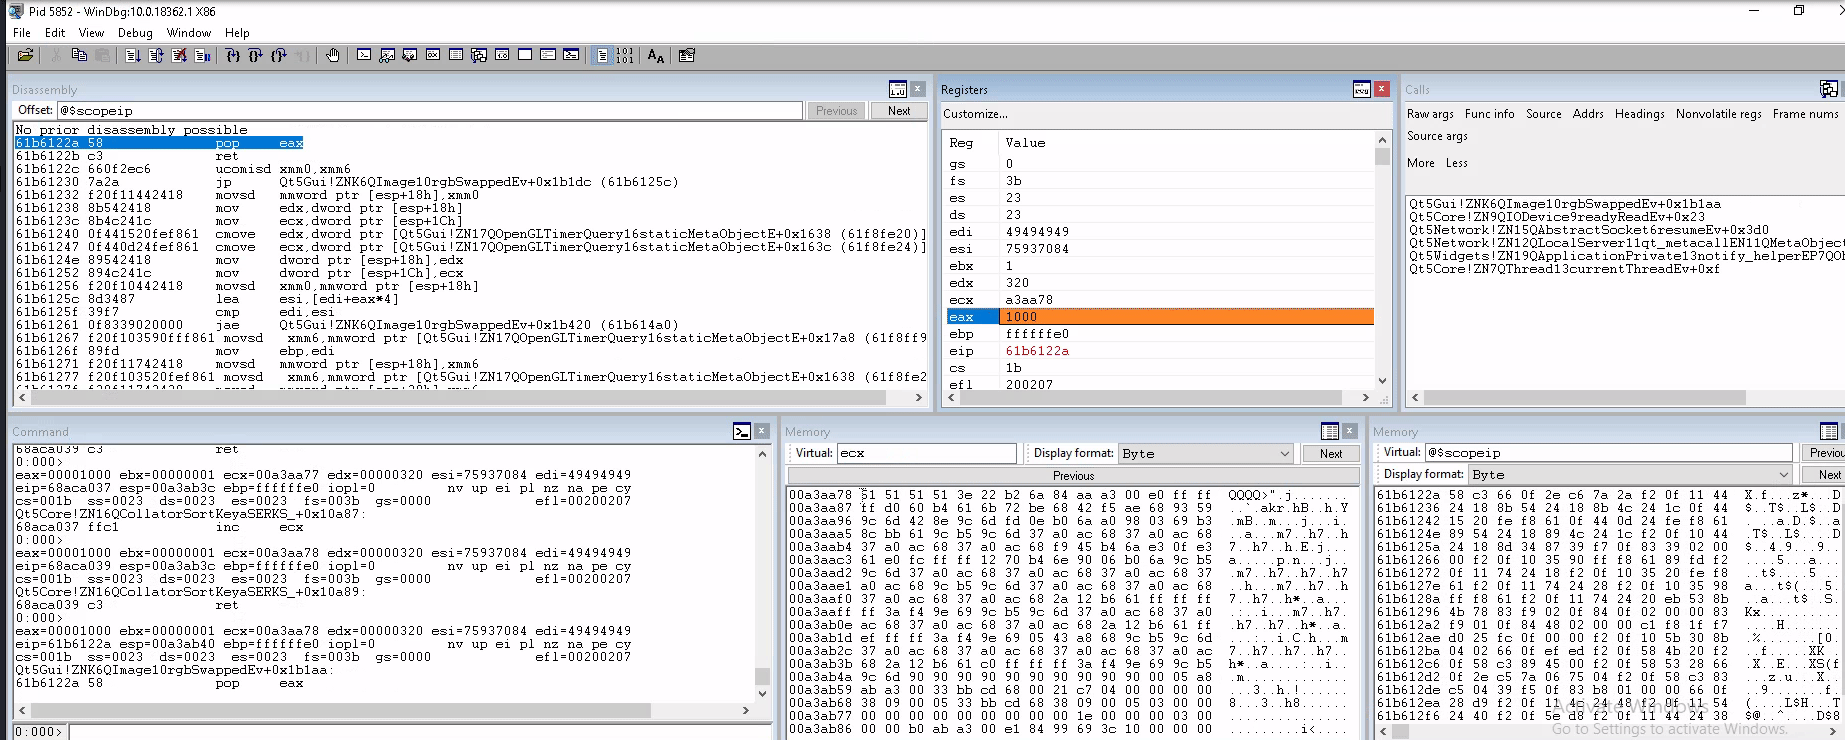Open the Scratch Pad toolbar icon
The image size is (1845, 740).
pos(525,56)
